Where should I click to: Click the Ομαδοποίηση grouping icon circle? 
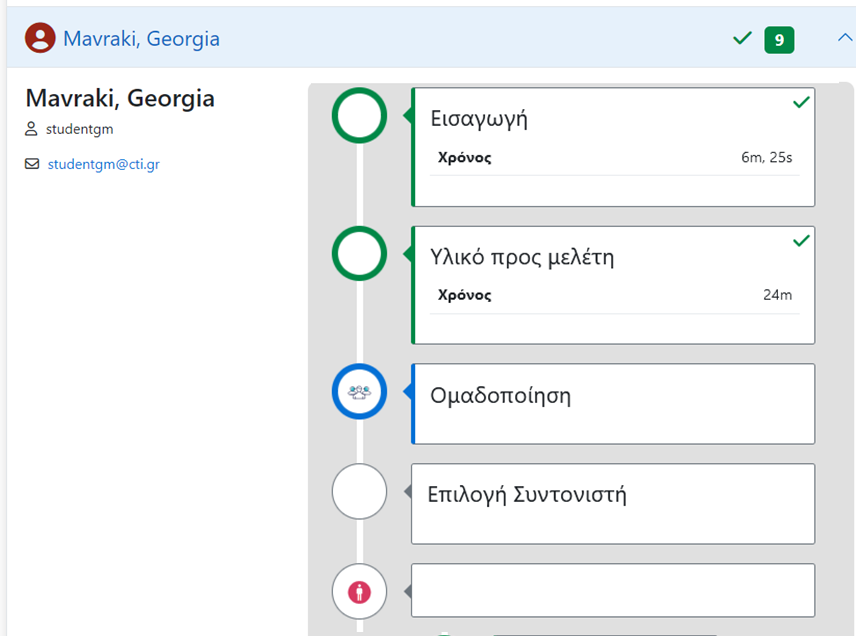click(359, 391)
